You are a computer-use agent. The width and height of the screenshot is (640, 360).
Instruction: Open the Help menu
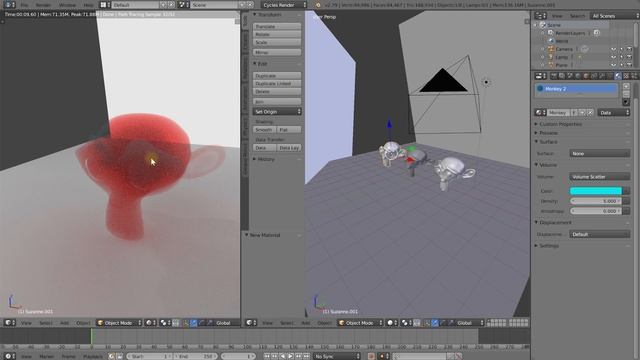tap(89, 5)
